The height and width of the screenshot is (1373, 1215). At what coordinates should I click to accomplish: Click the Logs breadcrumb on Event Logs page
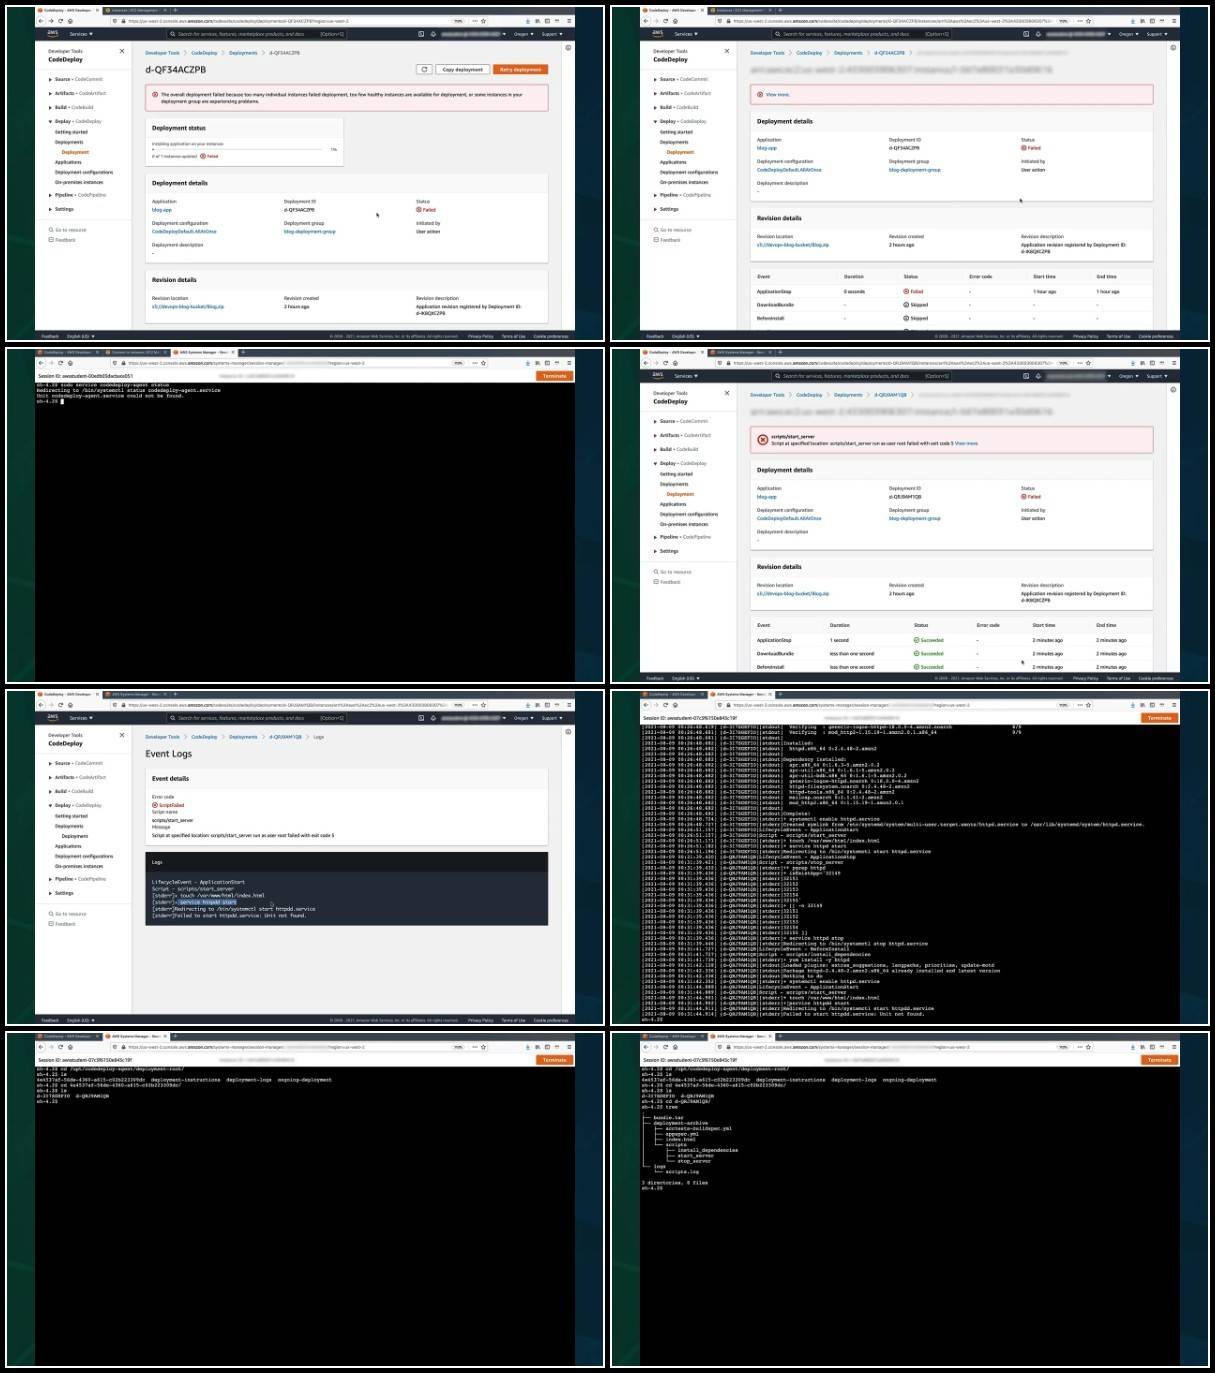click(x=319, y=737)
